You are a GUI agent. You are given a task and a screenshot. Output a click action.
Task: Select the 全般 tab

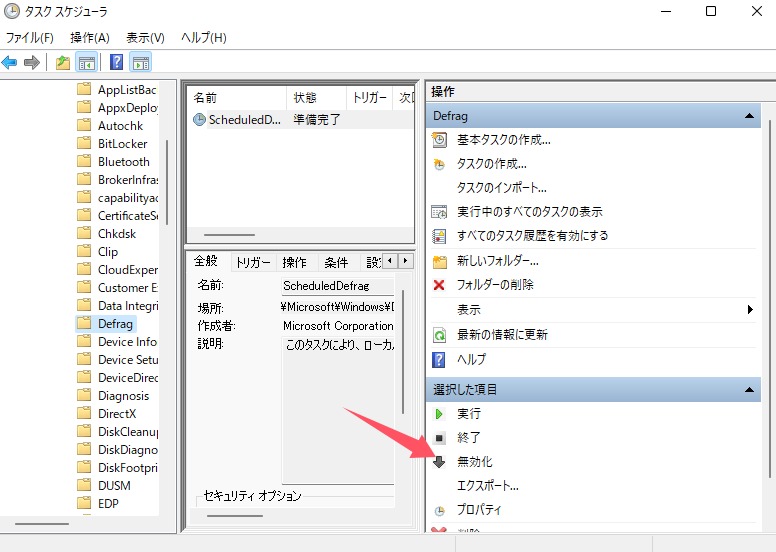(x=206, y=261)
